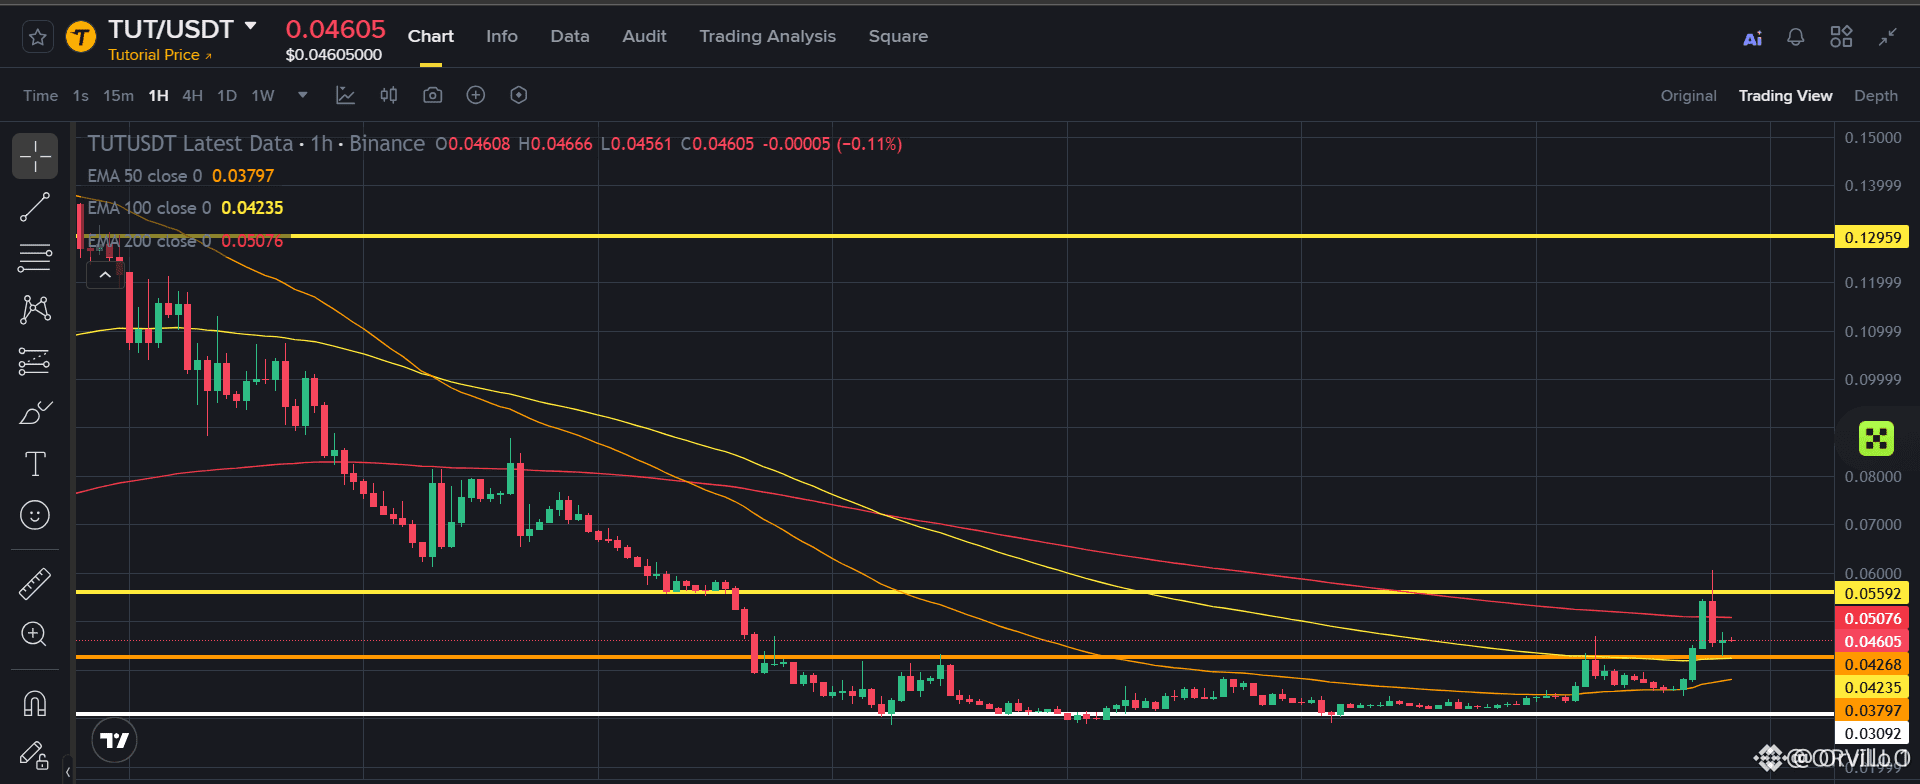Open the emoji icons tool
Viewport: 1920px width, 784px height.
[35, 515]
